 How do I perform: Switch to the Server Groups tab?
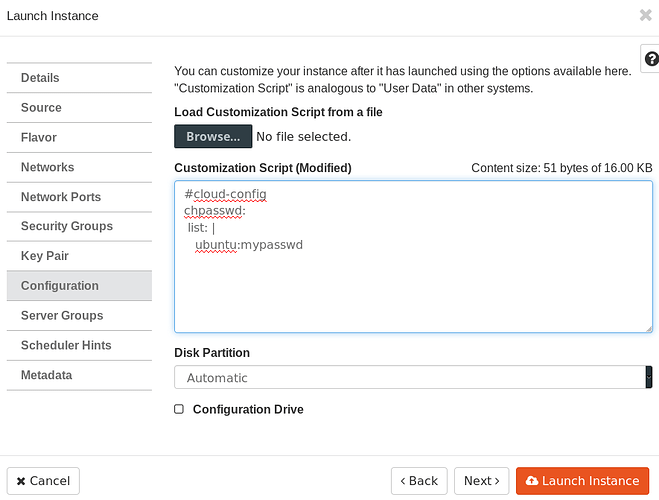click(79, 315)
